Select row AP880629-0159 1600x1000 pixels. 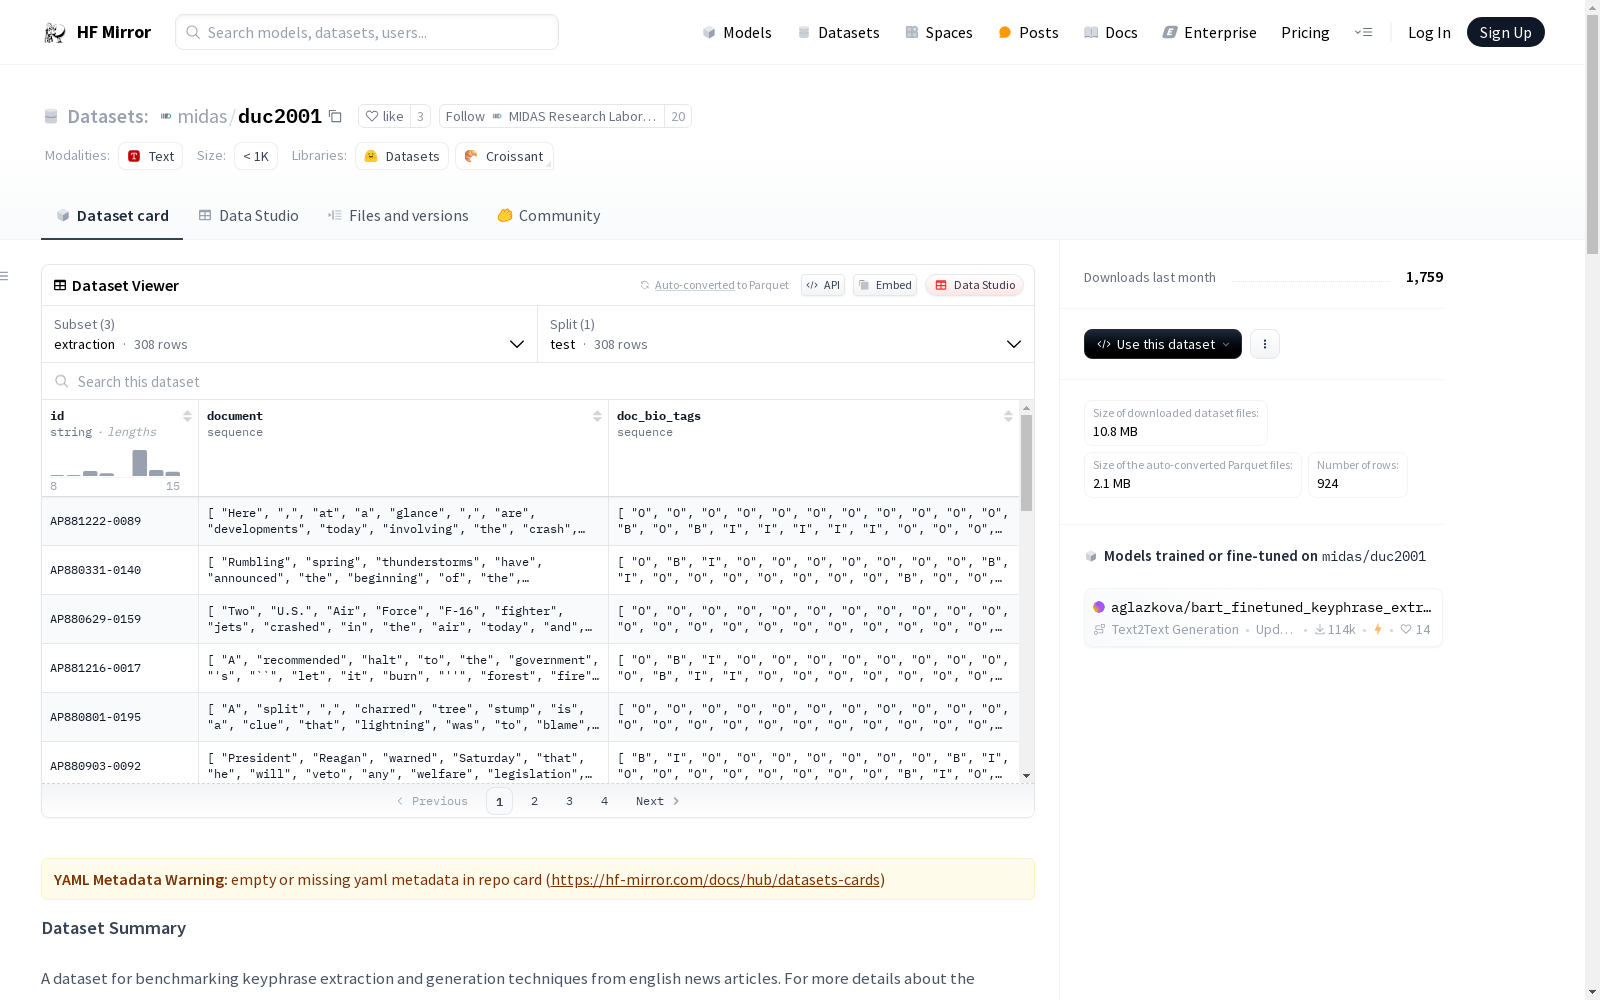[530, 619]
